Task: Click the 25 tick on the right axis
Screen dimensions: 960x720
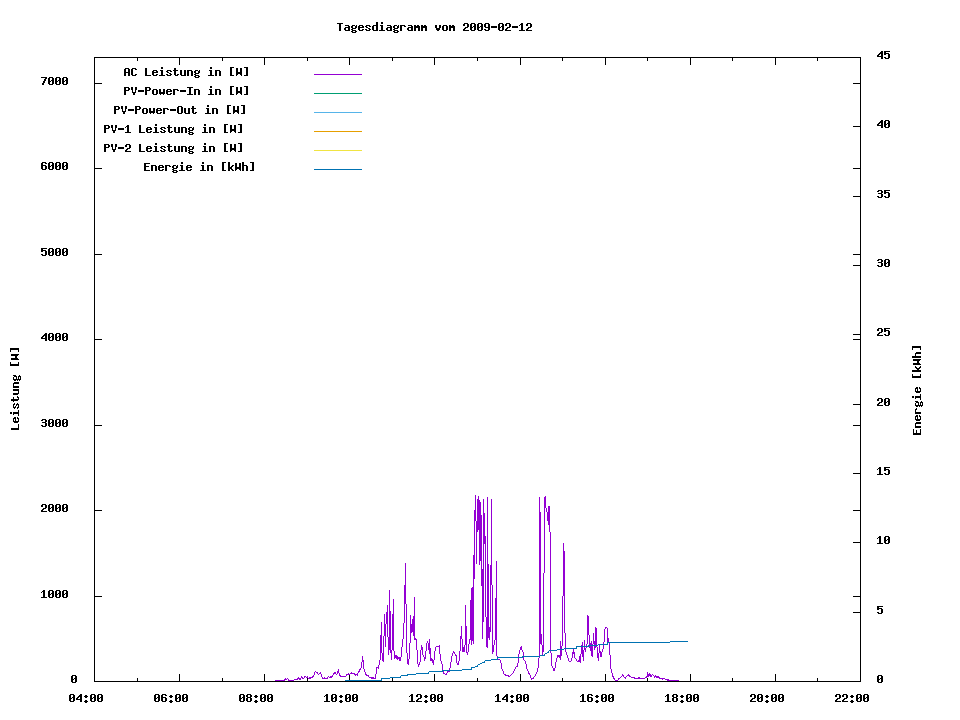Action: pyautogui.click(x=883, y=333)
